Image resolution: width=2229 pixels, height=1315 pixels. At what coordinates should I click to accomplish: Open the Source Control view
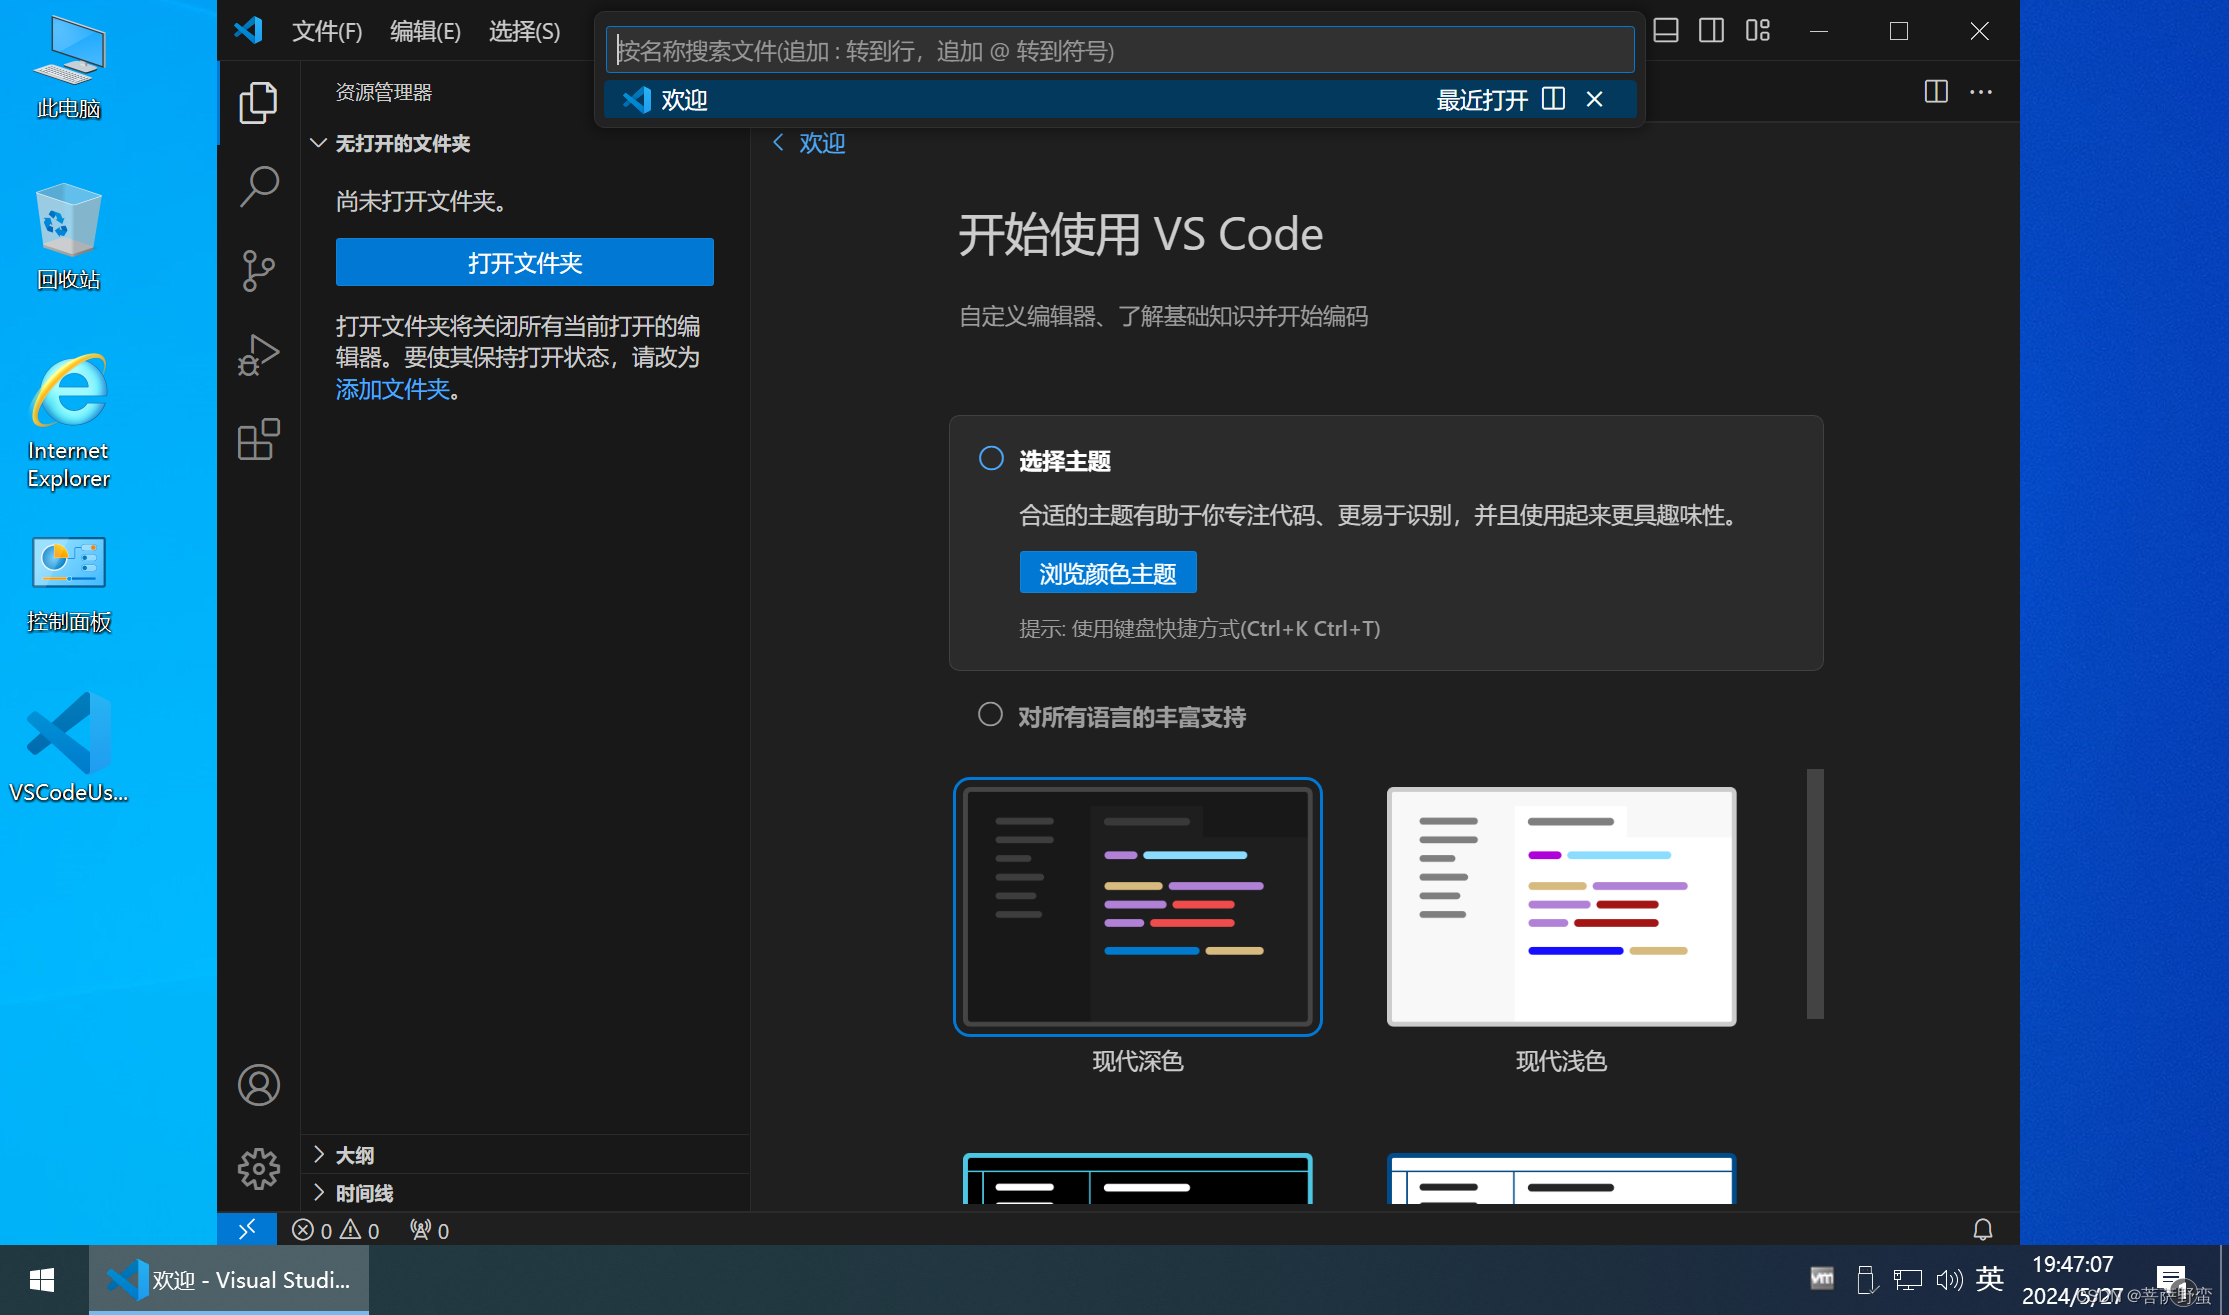258,270
